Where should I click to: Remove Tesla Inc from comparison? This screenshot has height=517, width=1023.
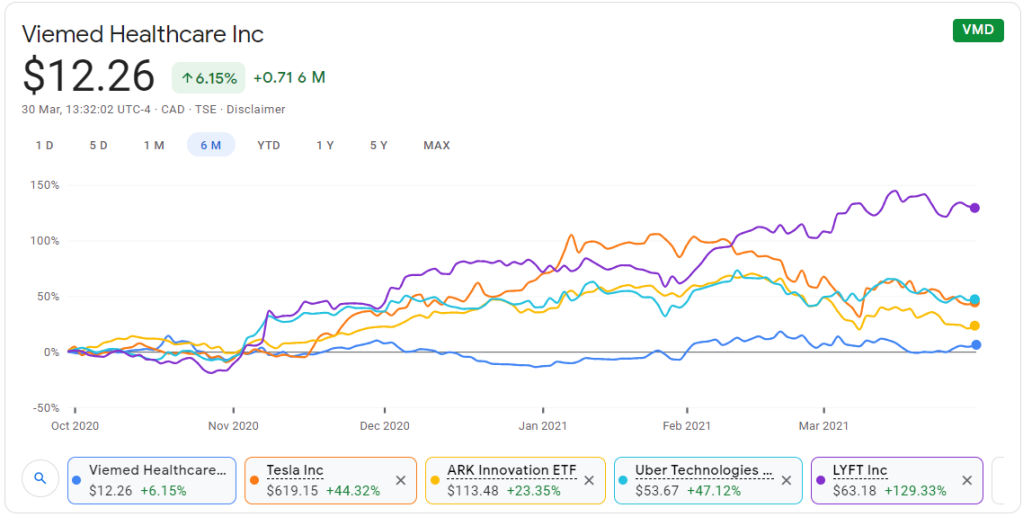[401, 480]
